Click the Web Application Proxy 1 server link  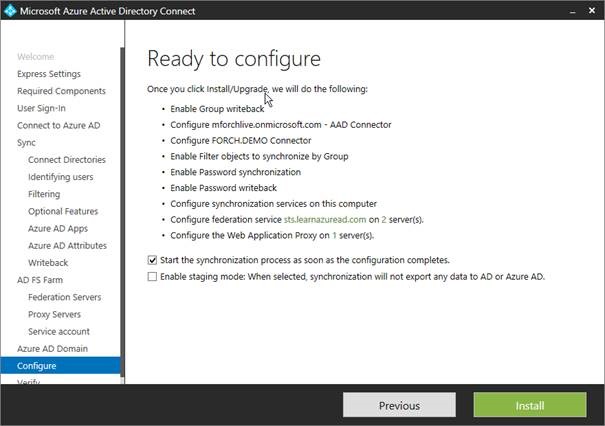[x=334, y=235]
